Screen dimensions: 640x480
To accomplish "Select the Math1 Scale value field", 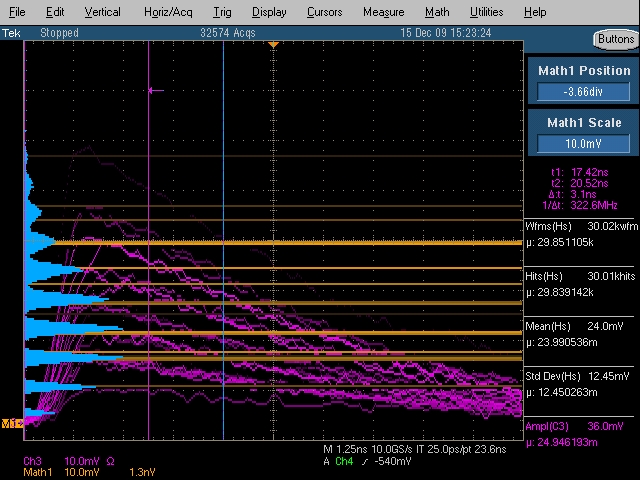I will (x=583, y=144).
